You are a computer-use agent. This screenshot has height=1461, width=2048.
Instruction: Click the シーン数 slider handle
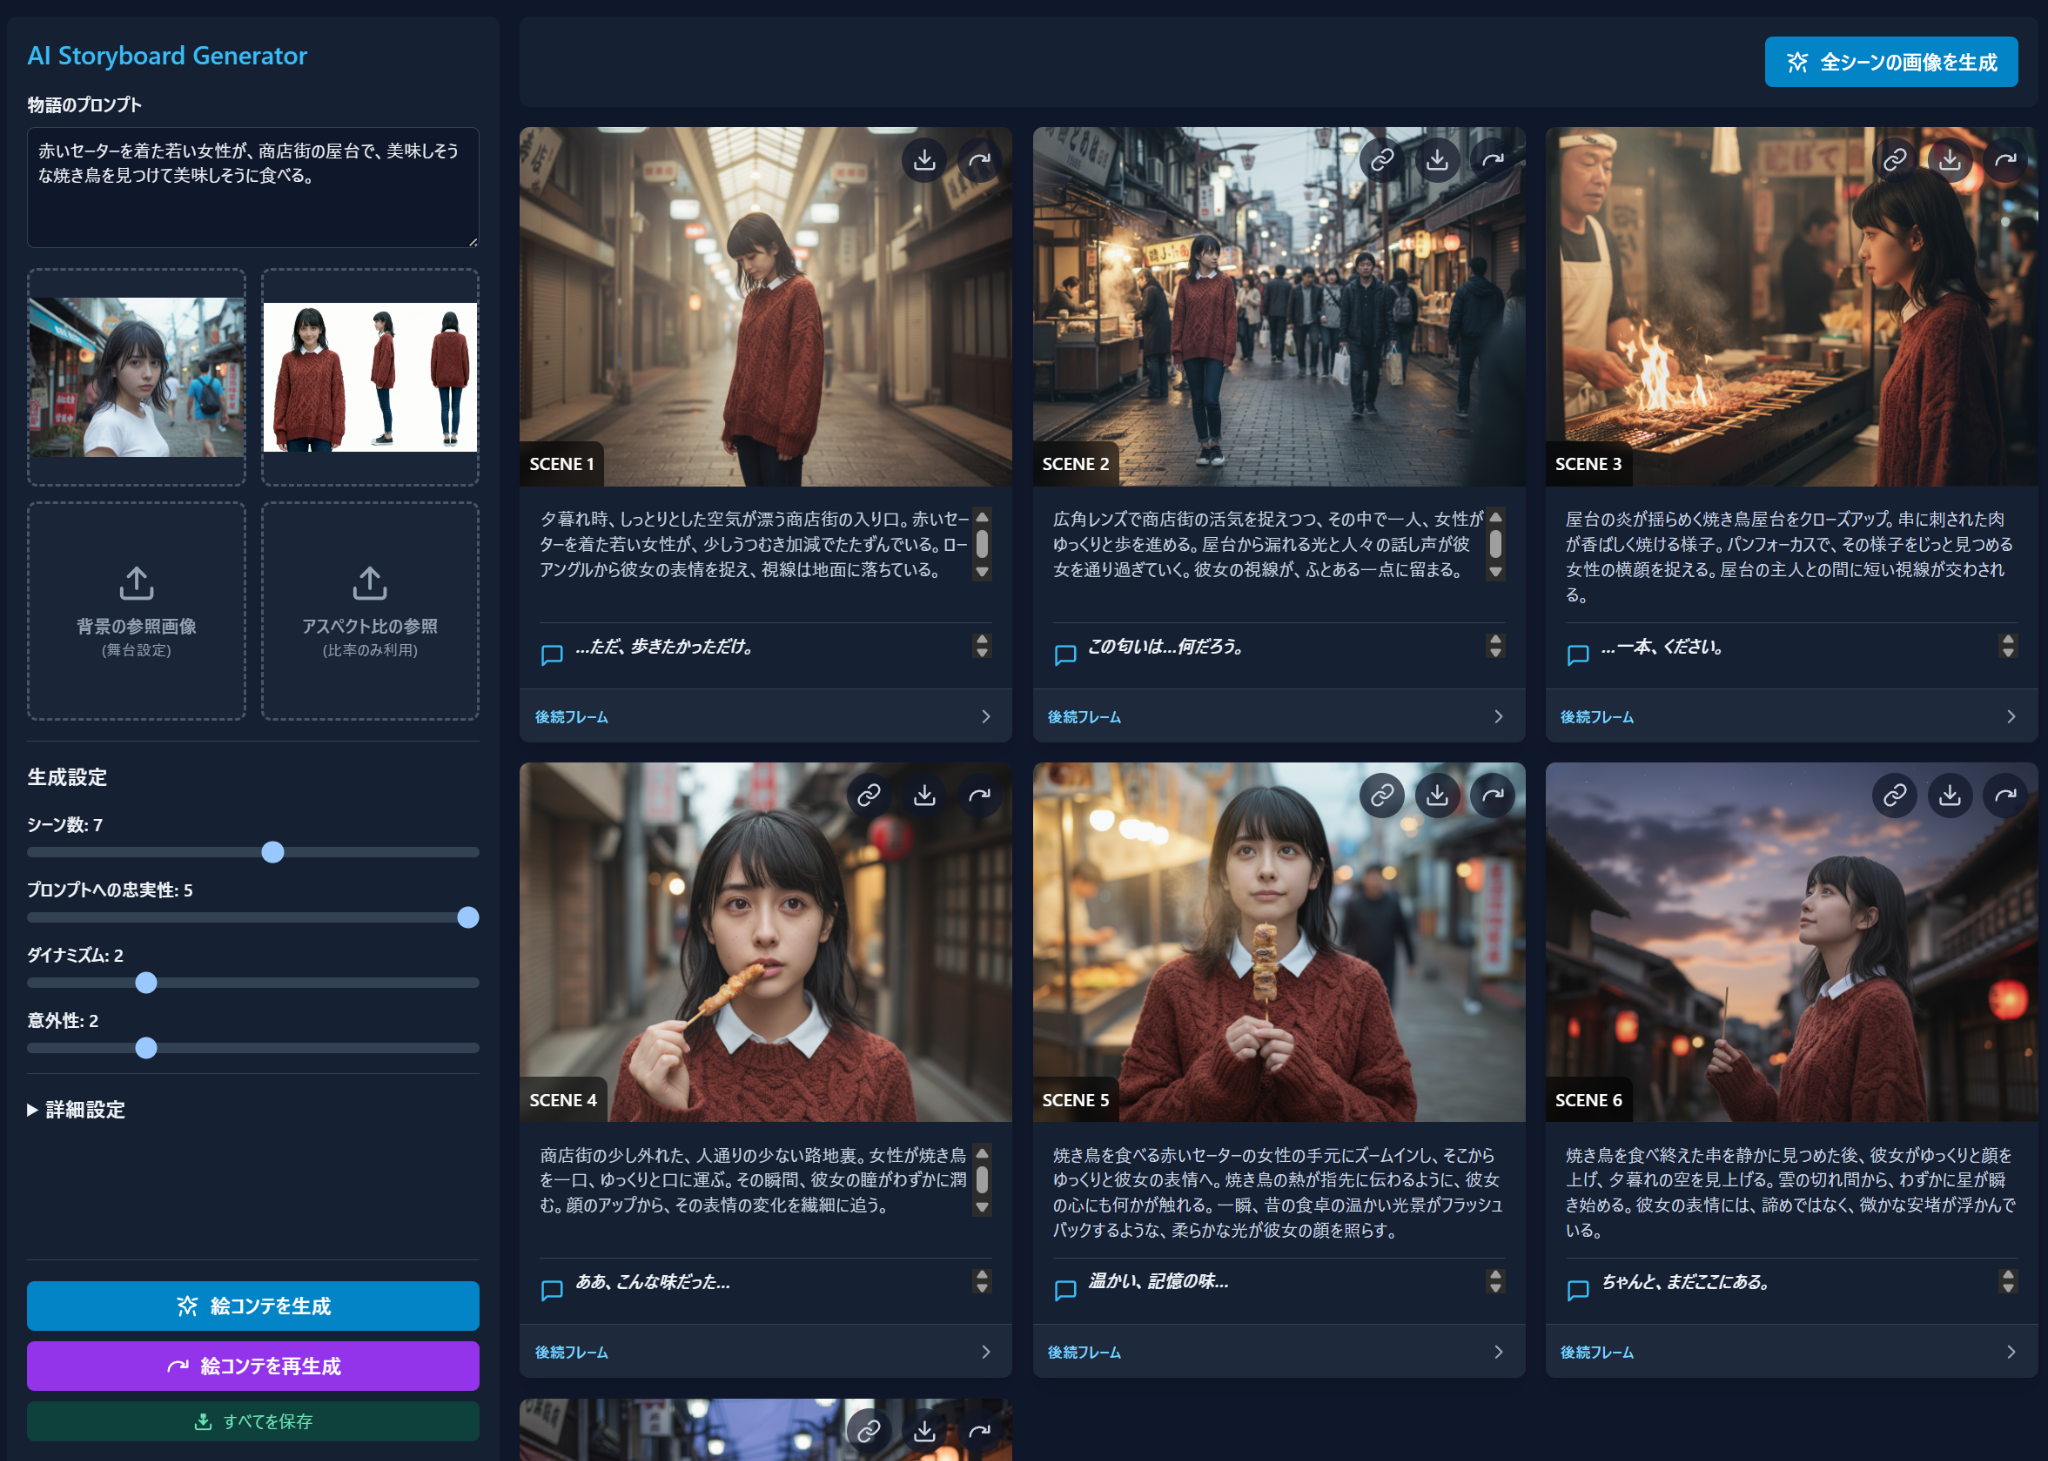pos(273,852)
